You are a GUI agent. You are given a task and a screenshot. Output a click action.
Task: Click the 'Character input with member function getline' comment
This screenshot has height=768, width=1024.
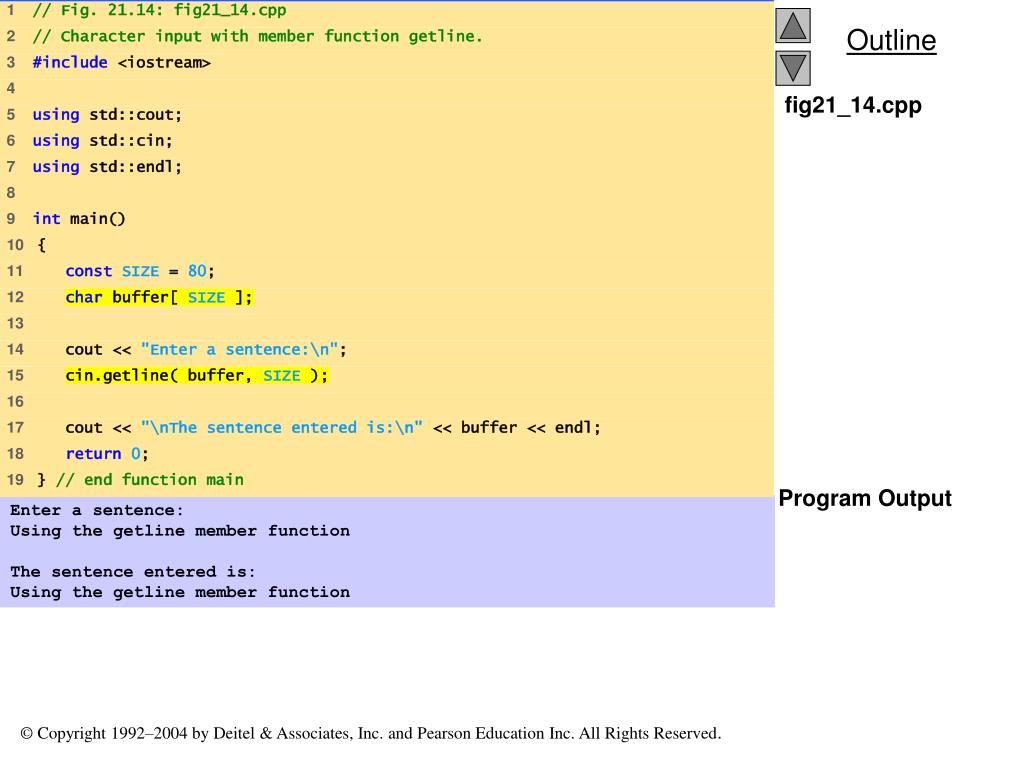click(x=258, y=36)
